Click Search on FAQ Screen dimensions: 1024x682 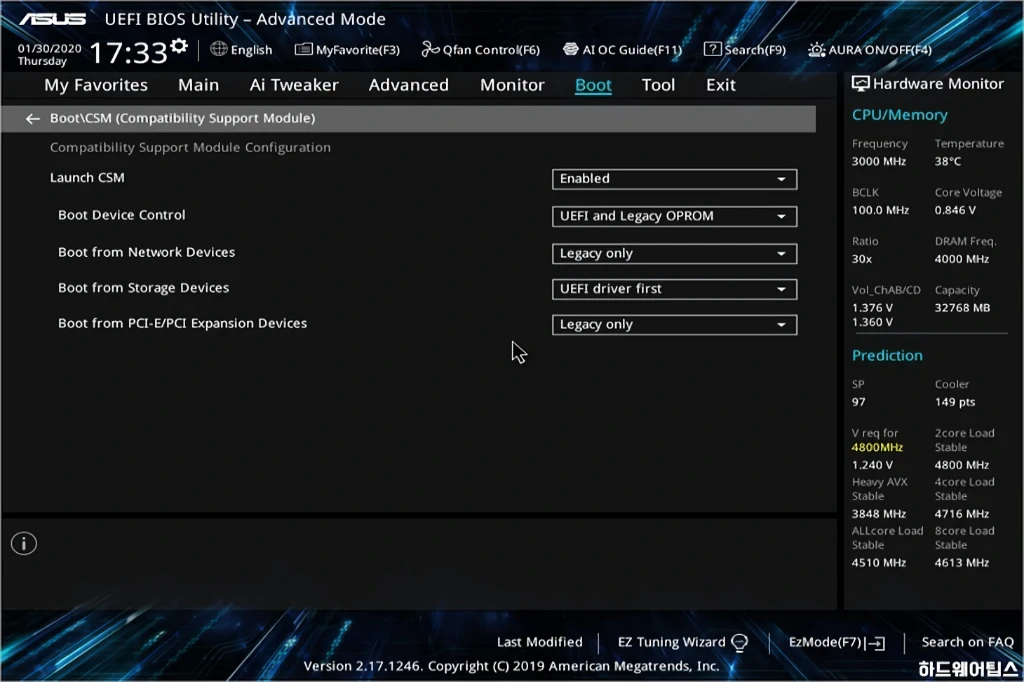[x=967, y=642]
